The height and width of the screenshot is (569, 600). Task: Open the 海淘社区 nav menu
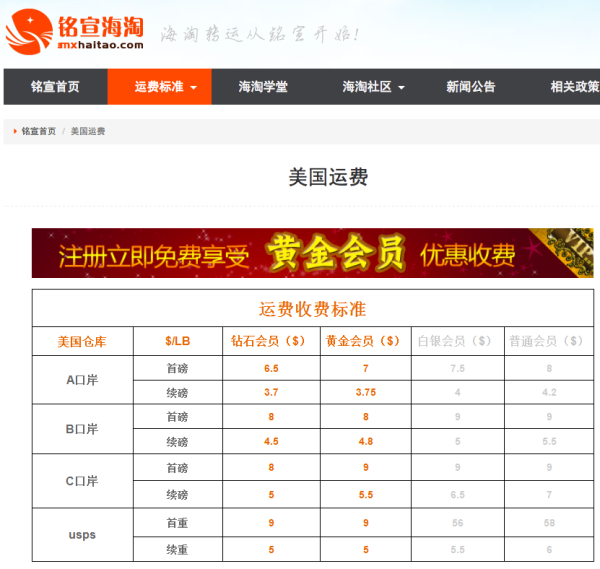point(367,87)
